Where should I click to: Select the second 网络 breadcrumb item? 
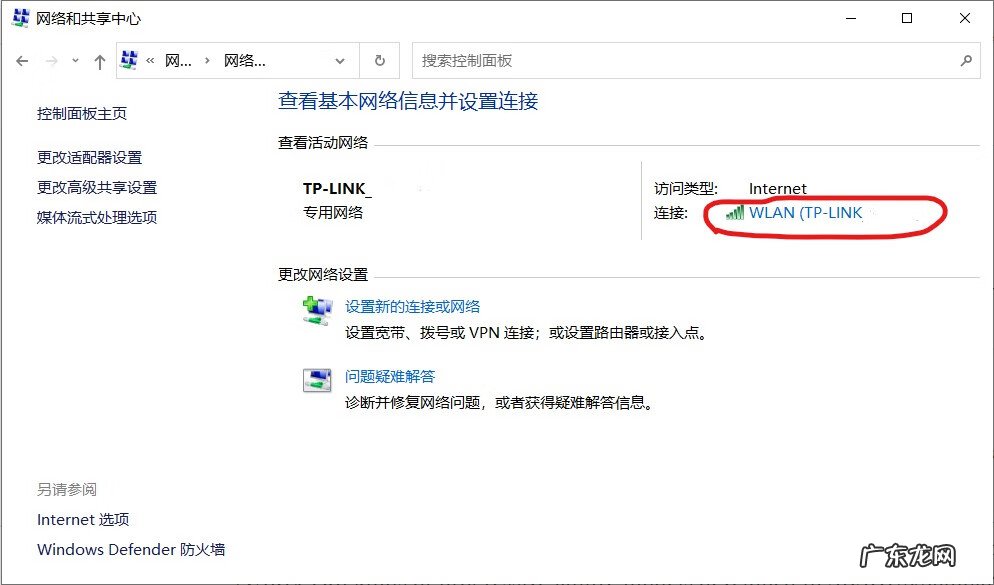point(247,60)
